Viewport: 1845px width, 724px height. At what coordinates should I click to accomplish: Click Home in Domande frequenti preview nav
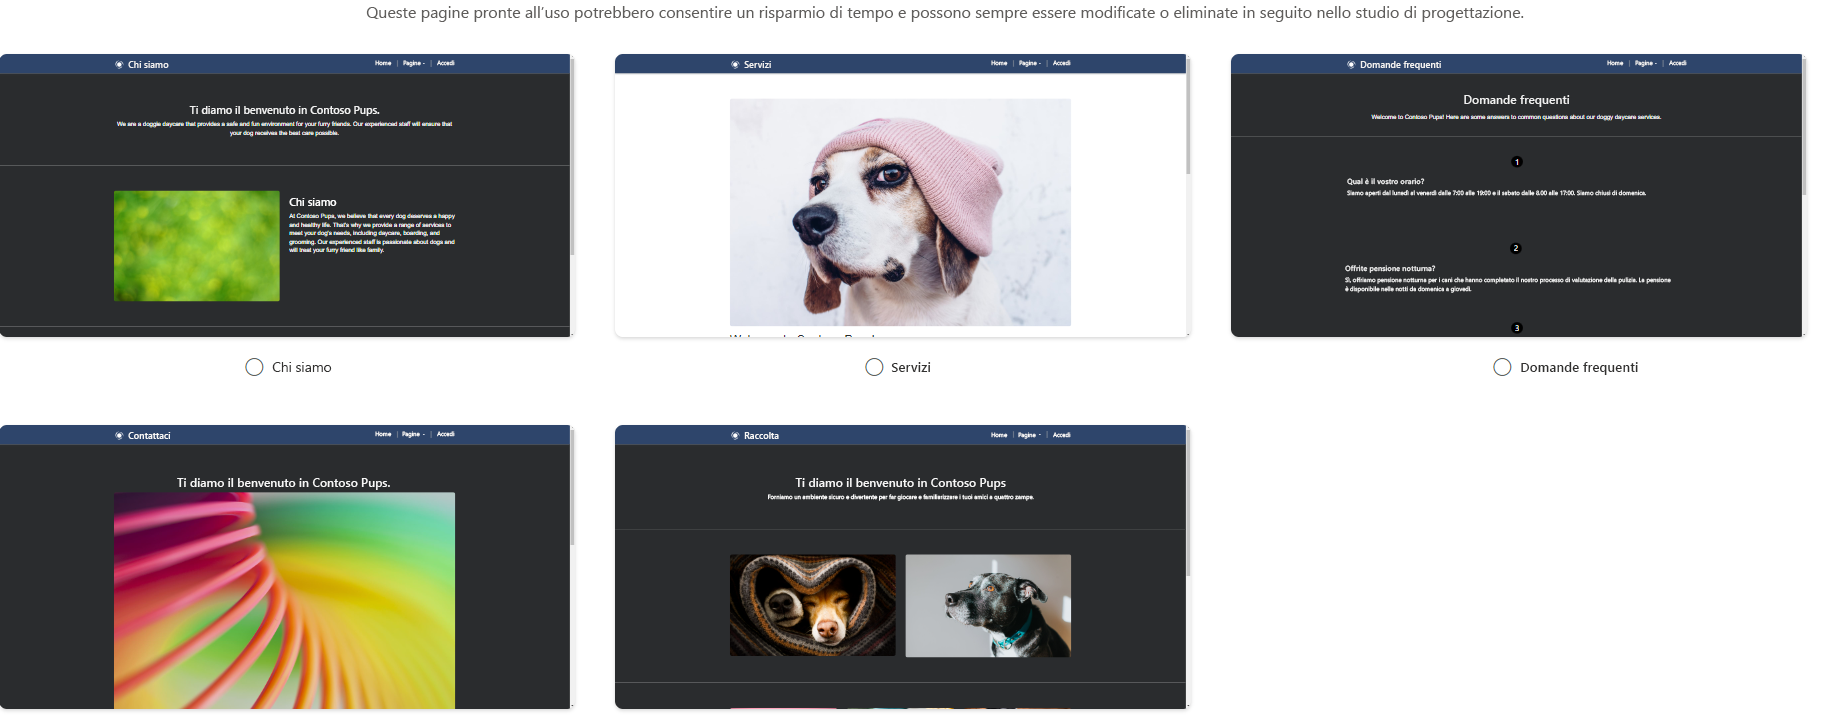point(1615,63)
